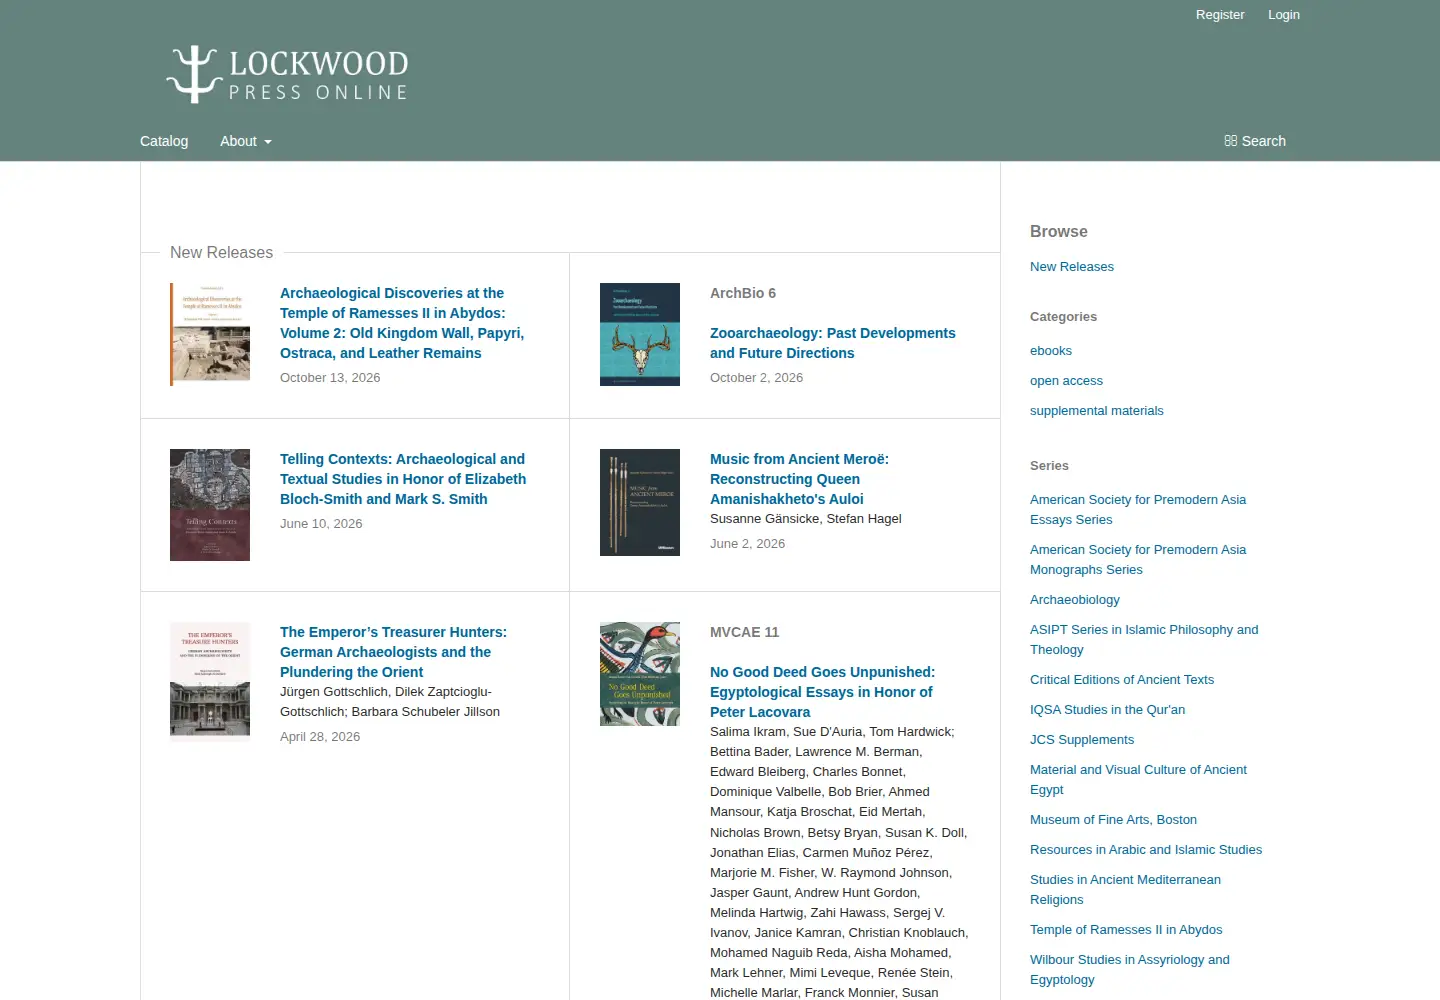The image size is (1440, 1000).
Task: Open No Good Deed Goes Unpunished title link
Action: 822,692
